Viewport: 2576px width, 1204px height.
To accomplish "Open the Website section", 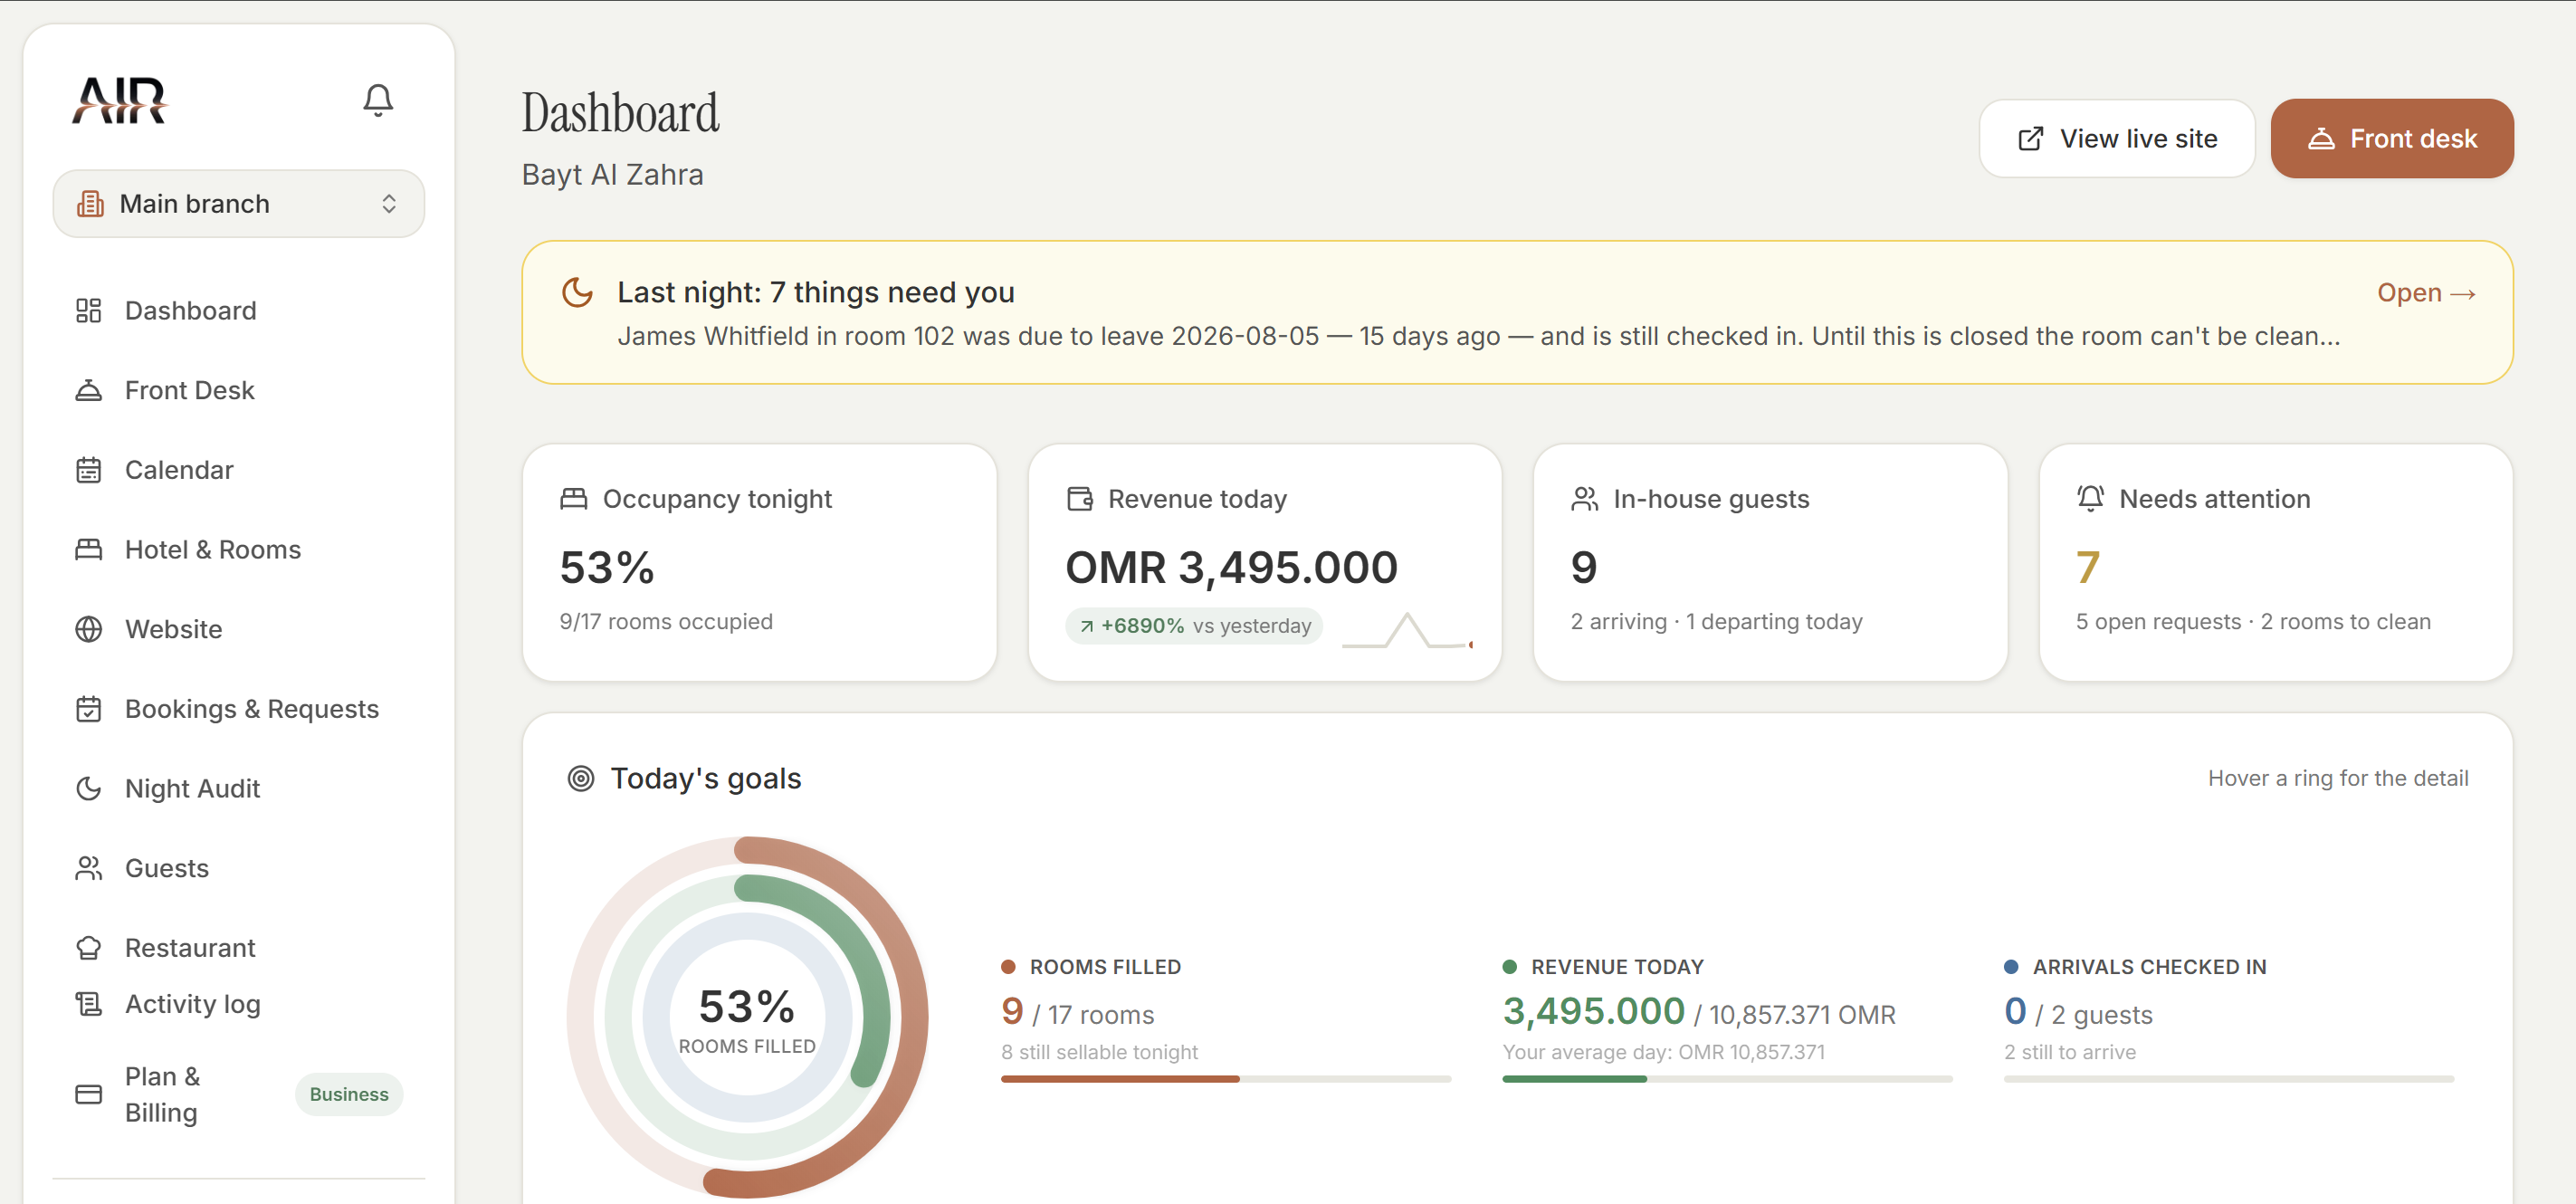I will [239, 630].
